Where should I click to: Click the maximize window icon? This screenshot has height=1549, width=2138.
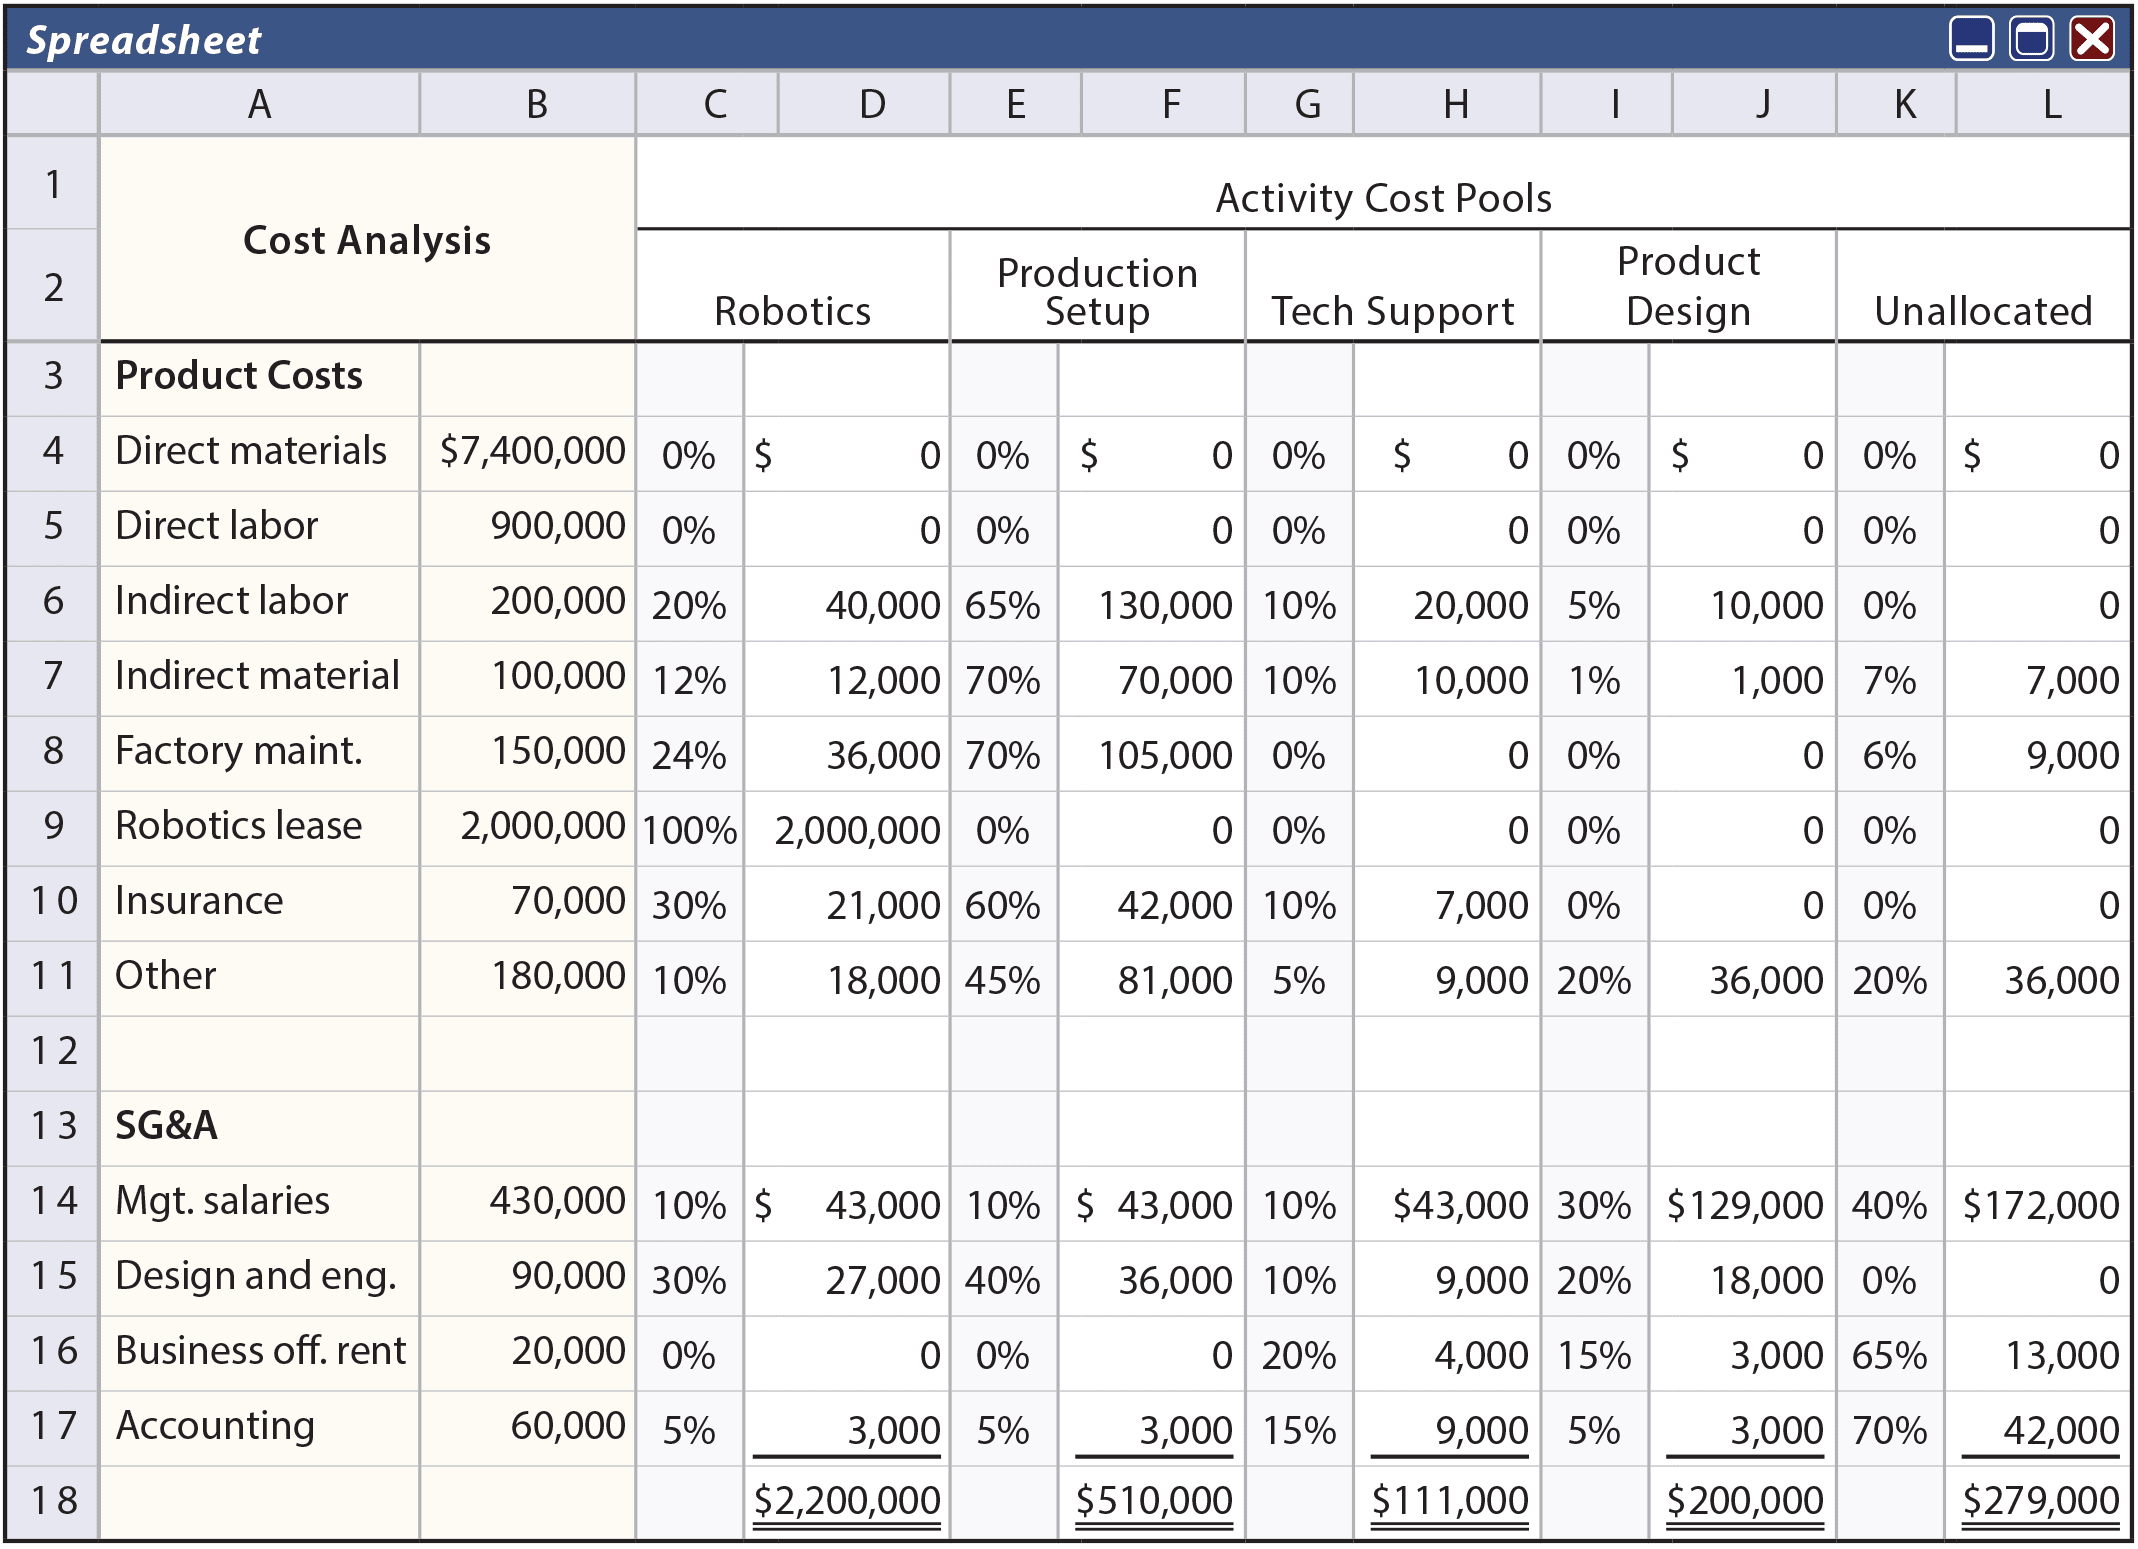tap(2031, 40)
